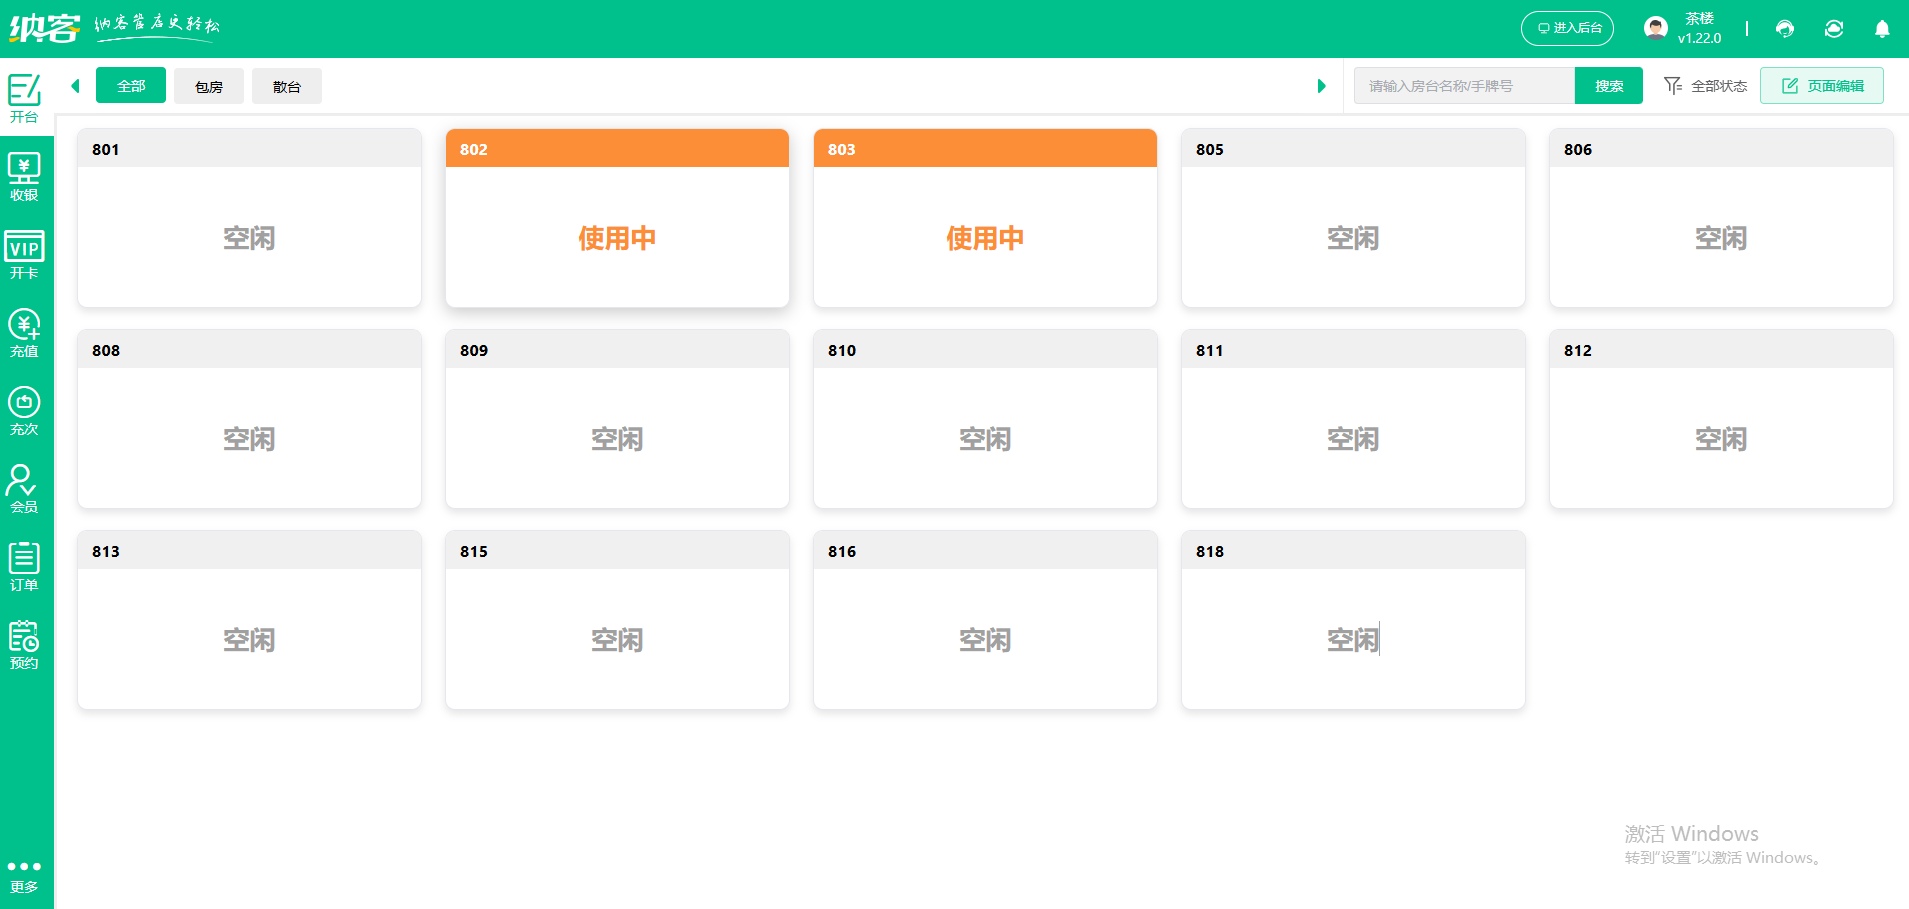Screen dimensions: 1909x909
Task: Switch to the 包房 tab
Action: click(209, 87)
